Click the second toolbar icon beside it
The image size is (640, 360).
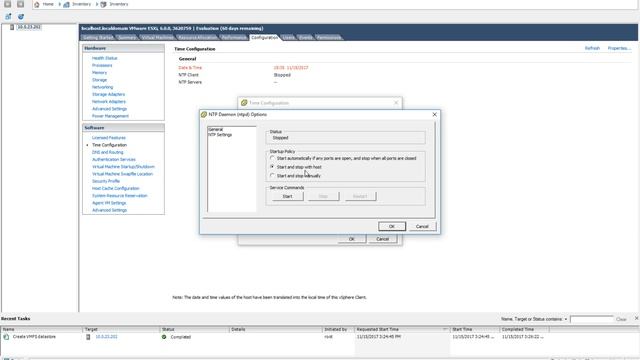click(x=21, y=16)
